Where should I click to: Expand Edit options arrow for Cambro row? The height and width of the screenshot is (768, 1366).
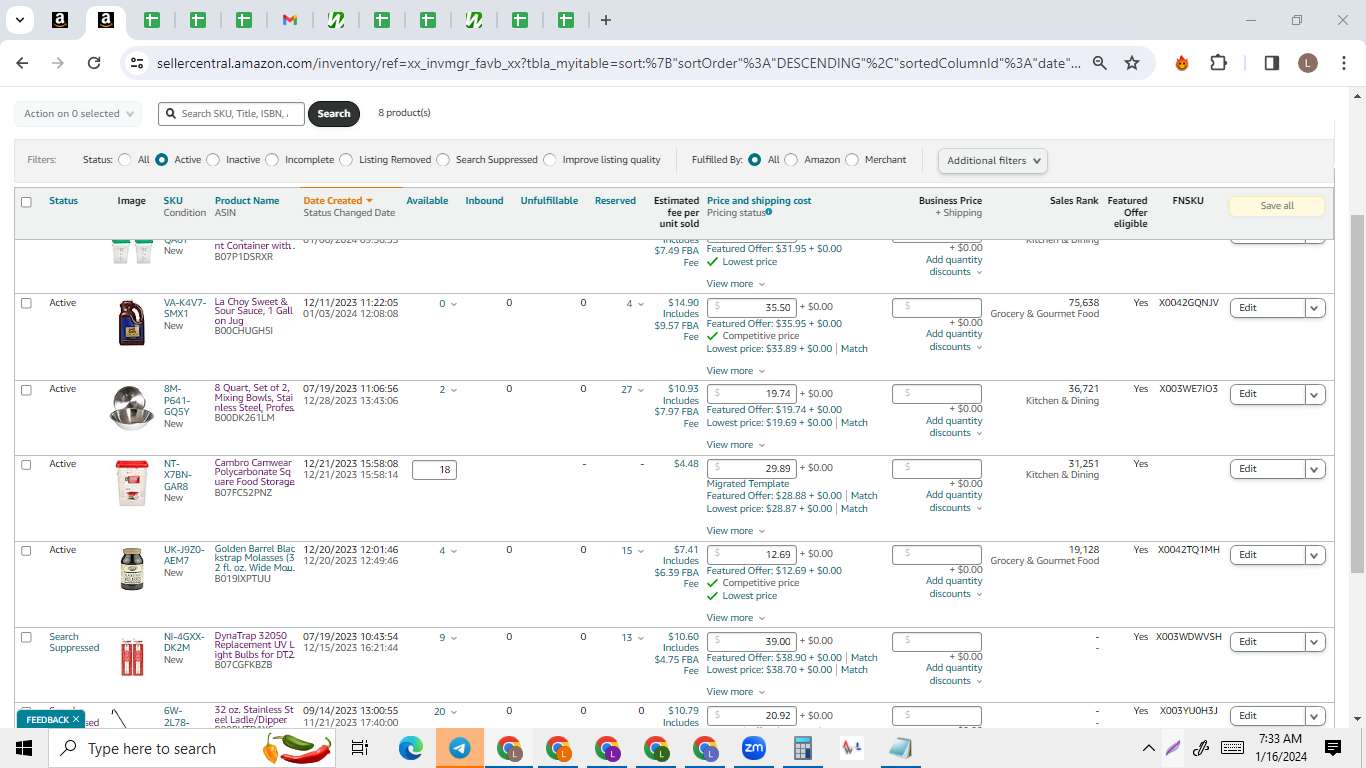pos(1316,469)
